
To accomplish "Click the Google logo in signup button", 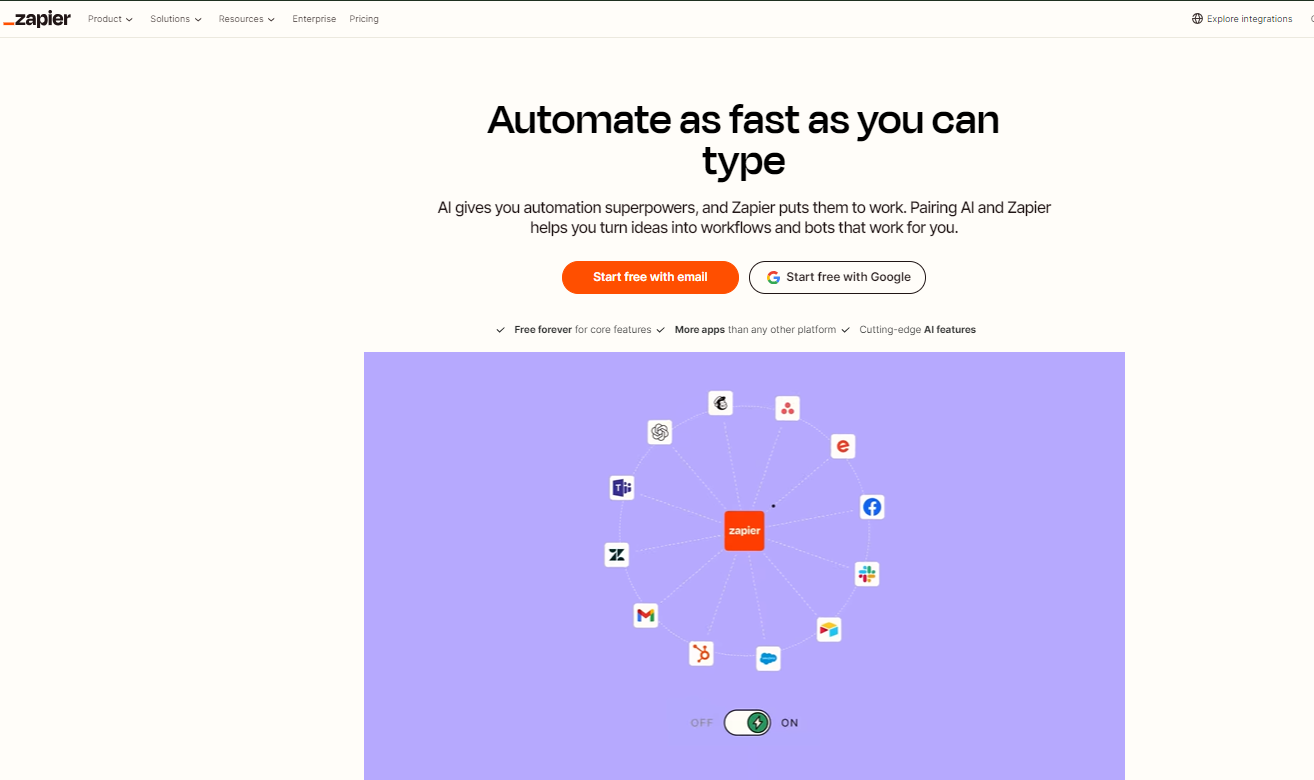I will click(x=773, y=277).
